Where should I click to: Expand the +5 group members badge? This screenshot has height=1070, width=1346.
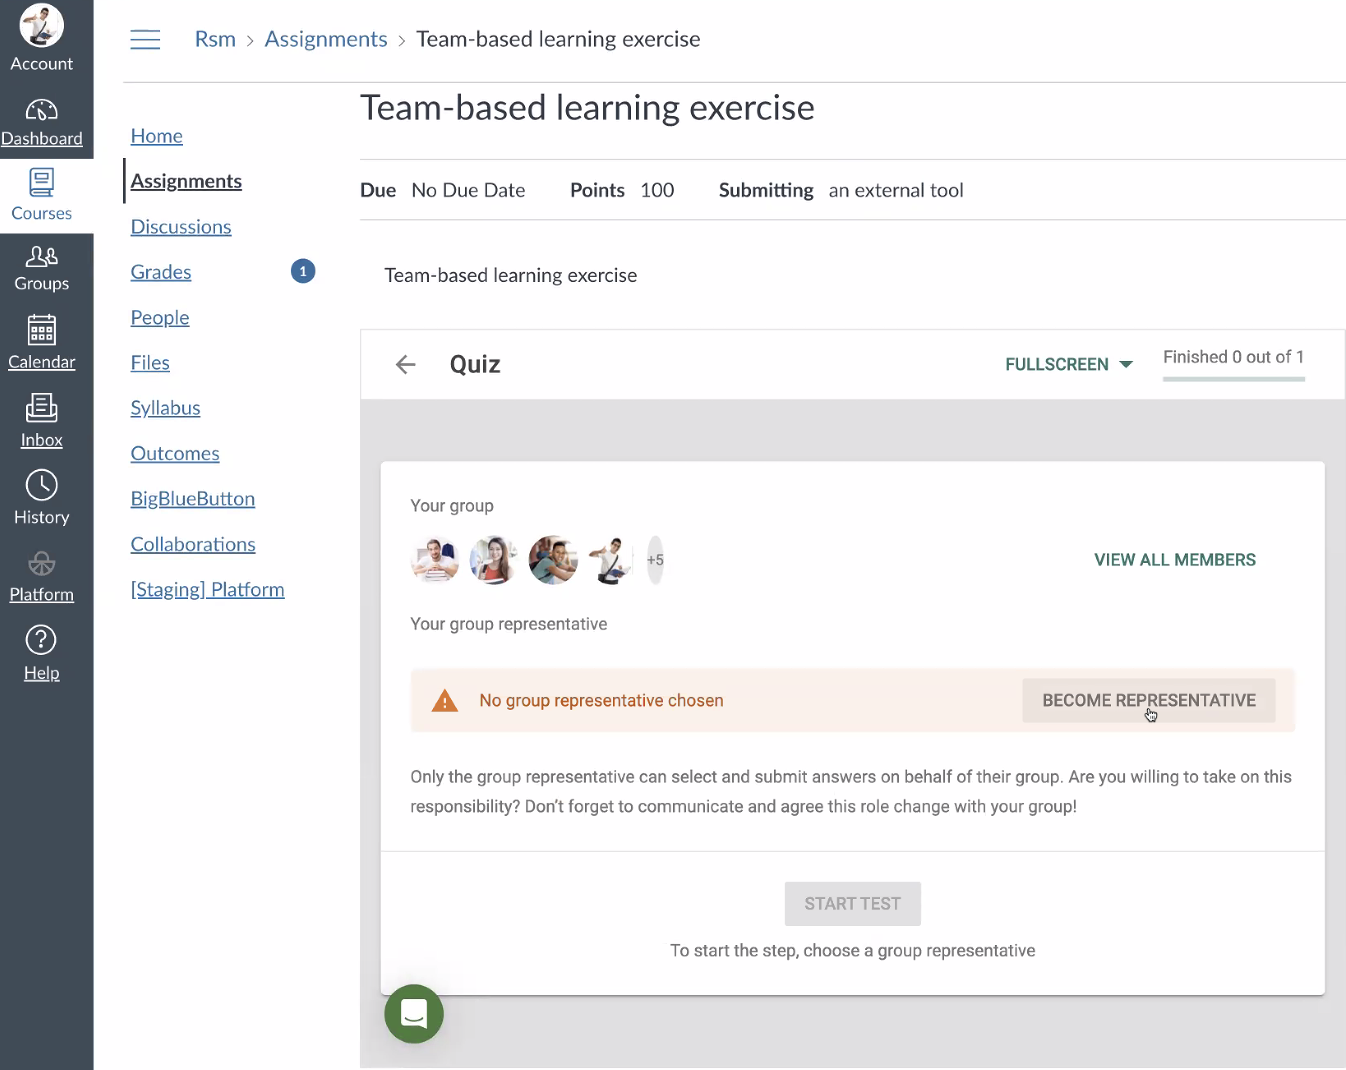point(655,560)
